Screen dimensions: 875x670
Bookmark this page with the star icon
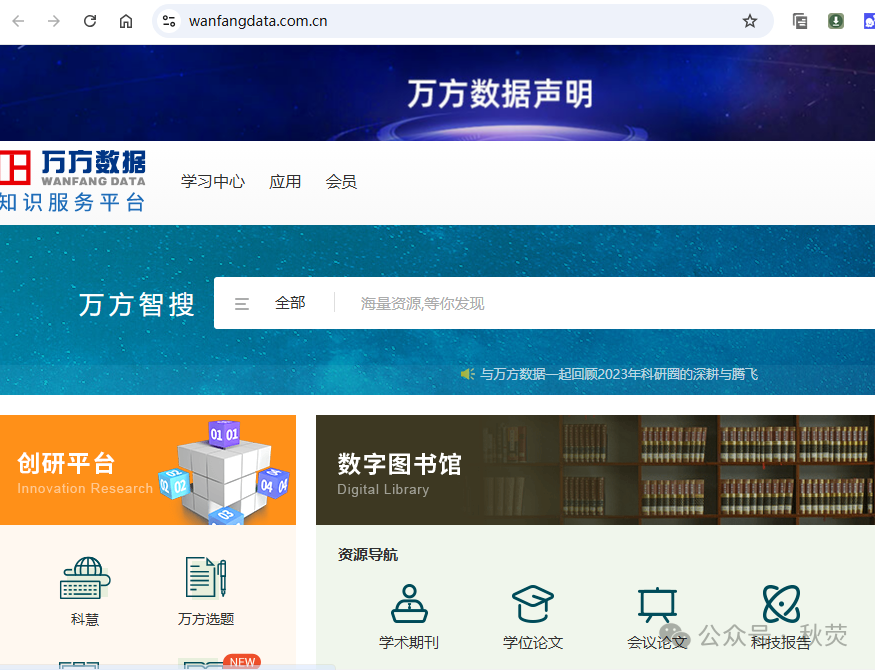click(x=749, y=21)
